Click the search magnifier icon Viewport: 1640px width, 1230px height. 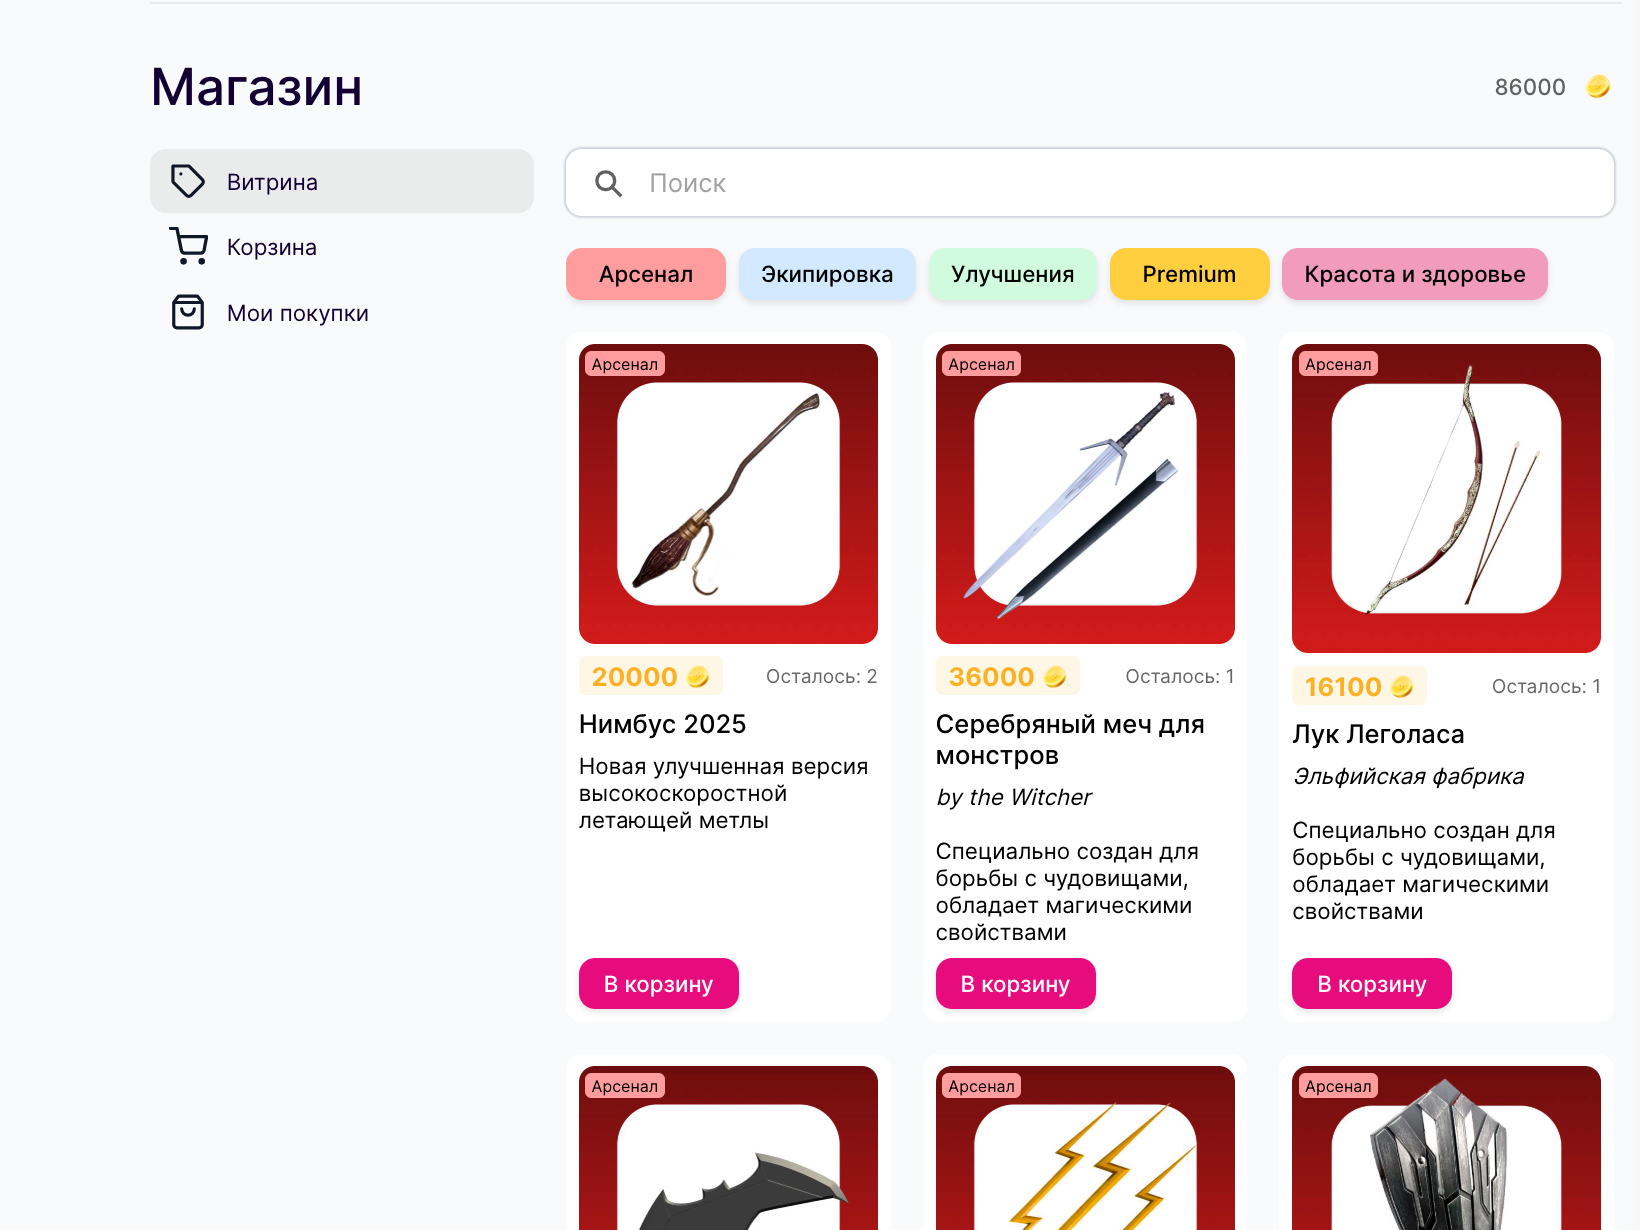[x=608, y=183]
